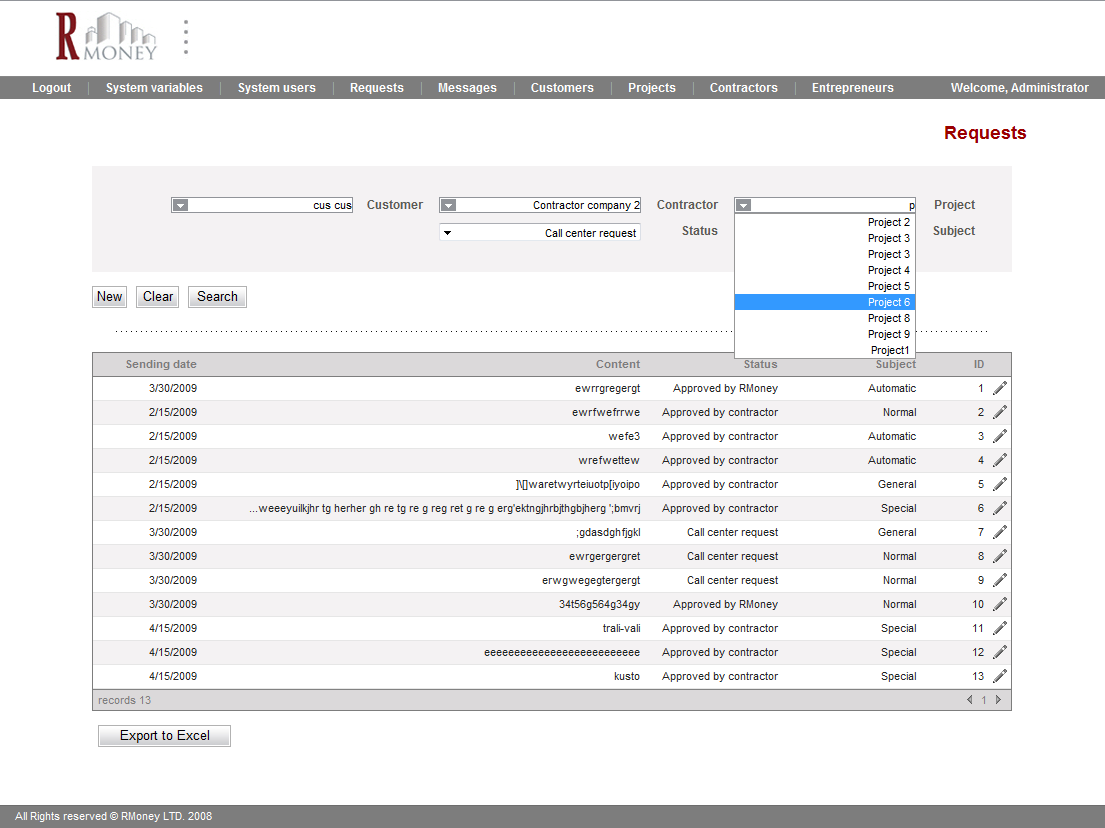Edit the wrefwettew request via pencil icon

(x=999, y=460)
